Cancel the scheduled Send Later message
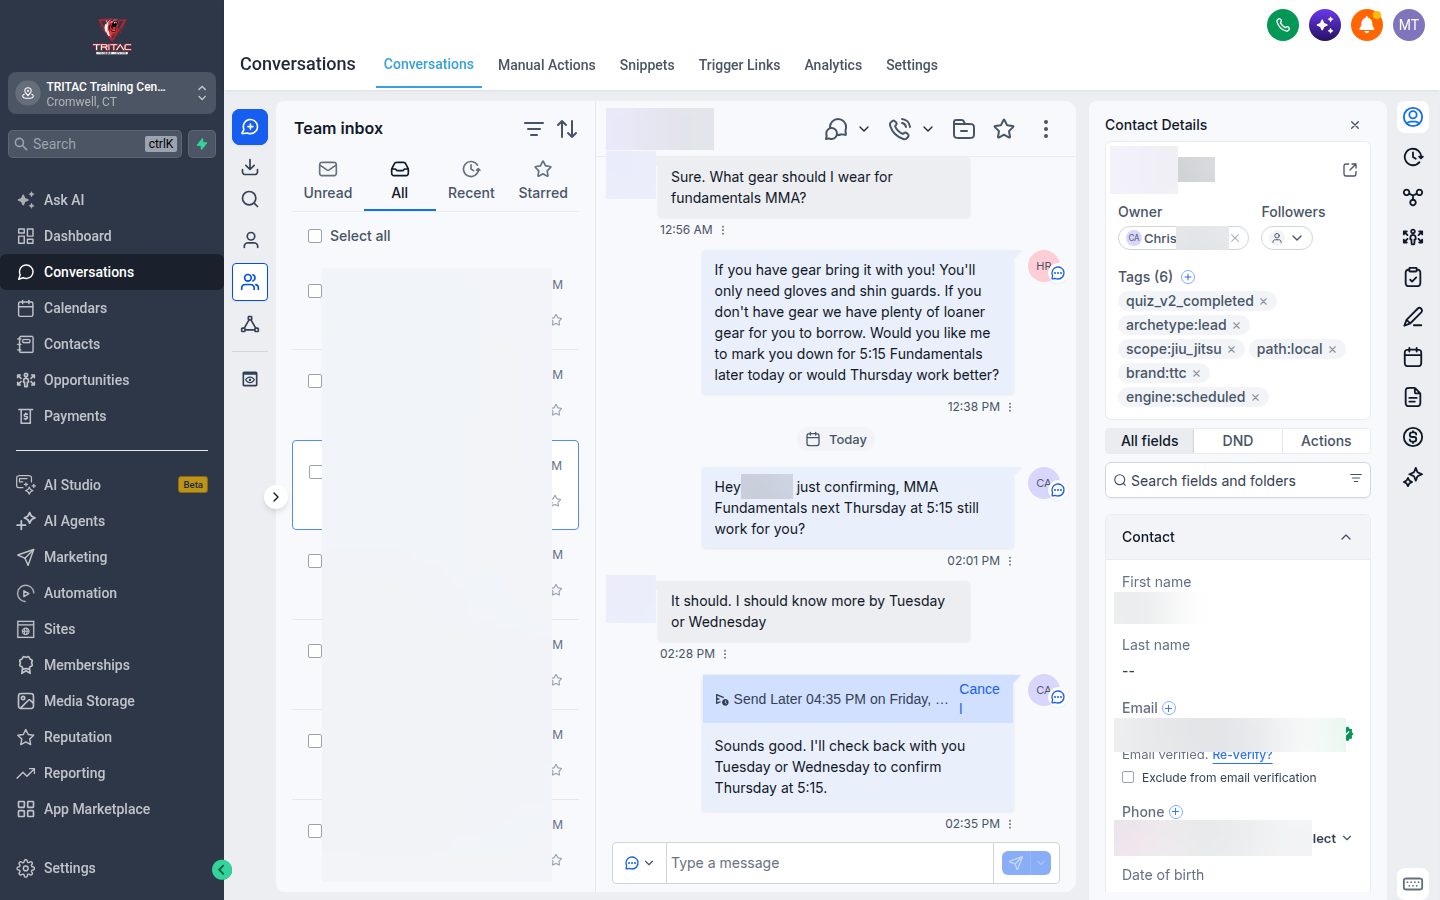1440x900 pixels. coord(979,698)
